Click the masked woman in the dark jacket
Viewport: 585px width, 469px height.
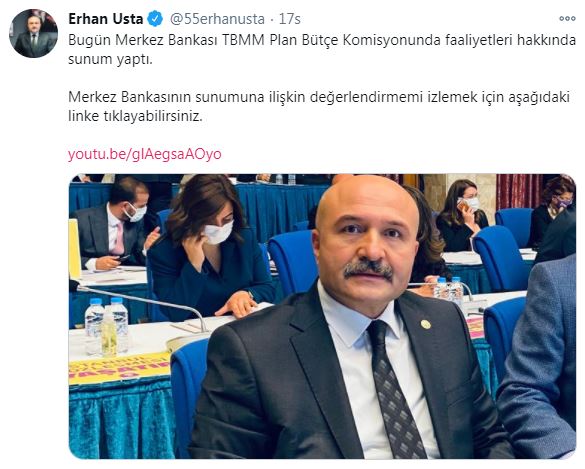tap(211, 248)
